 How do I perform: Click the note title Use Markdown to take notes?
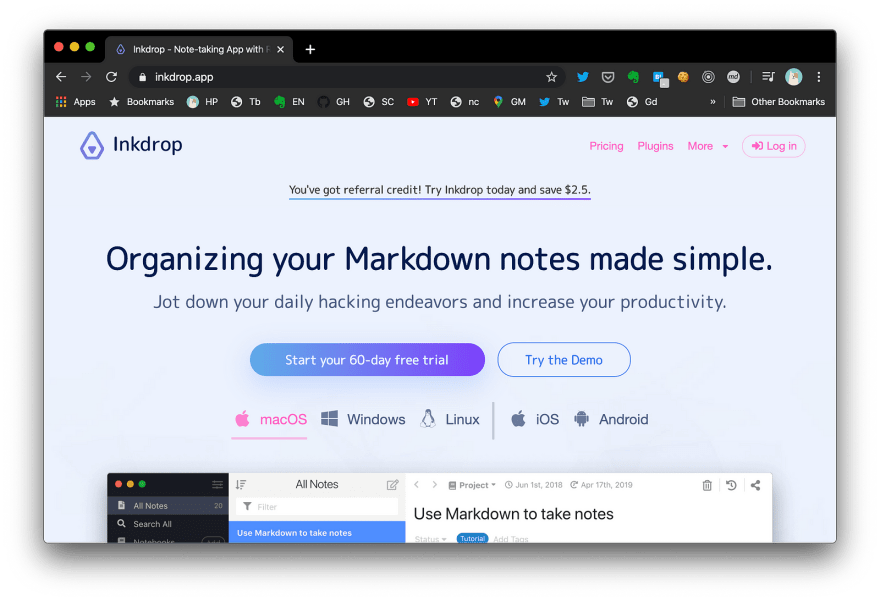coord(514,514)
